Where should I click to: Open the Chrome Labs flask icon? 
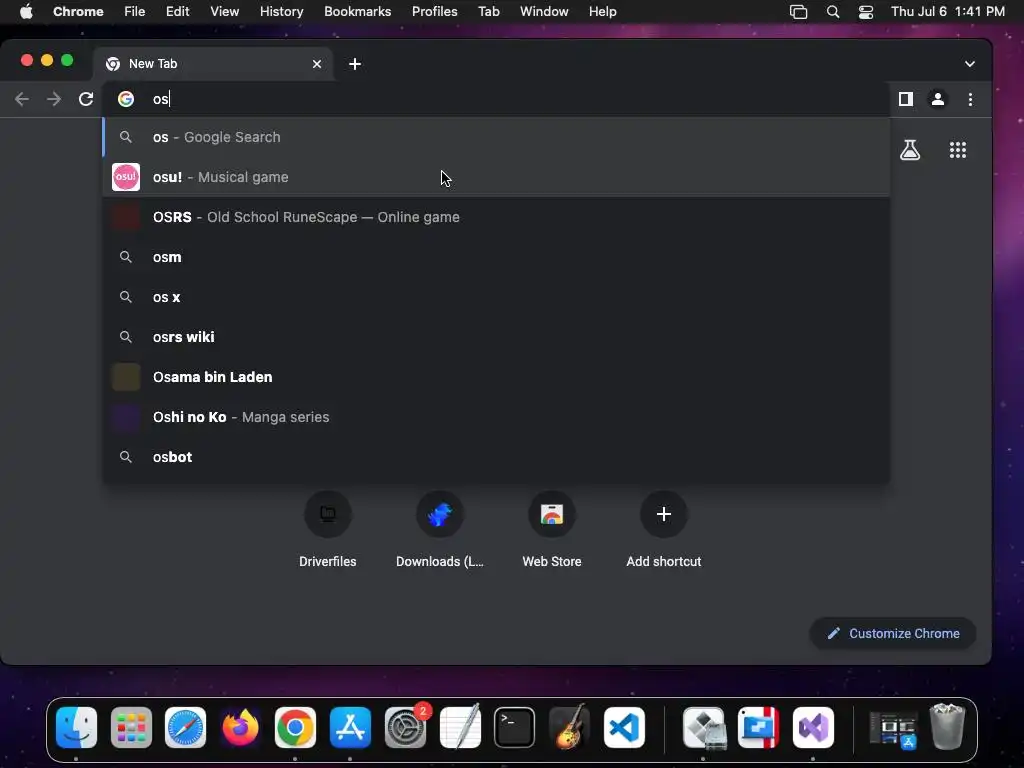pyautogui.click(x=910, y=150)
